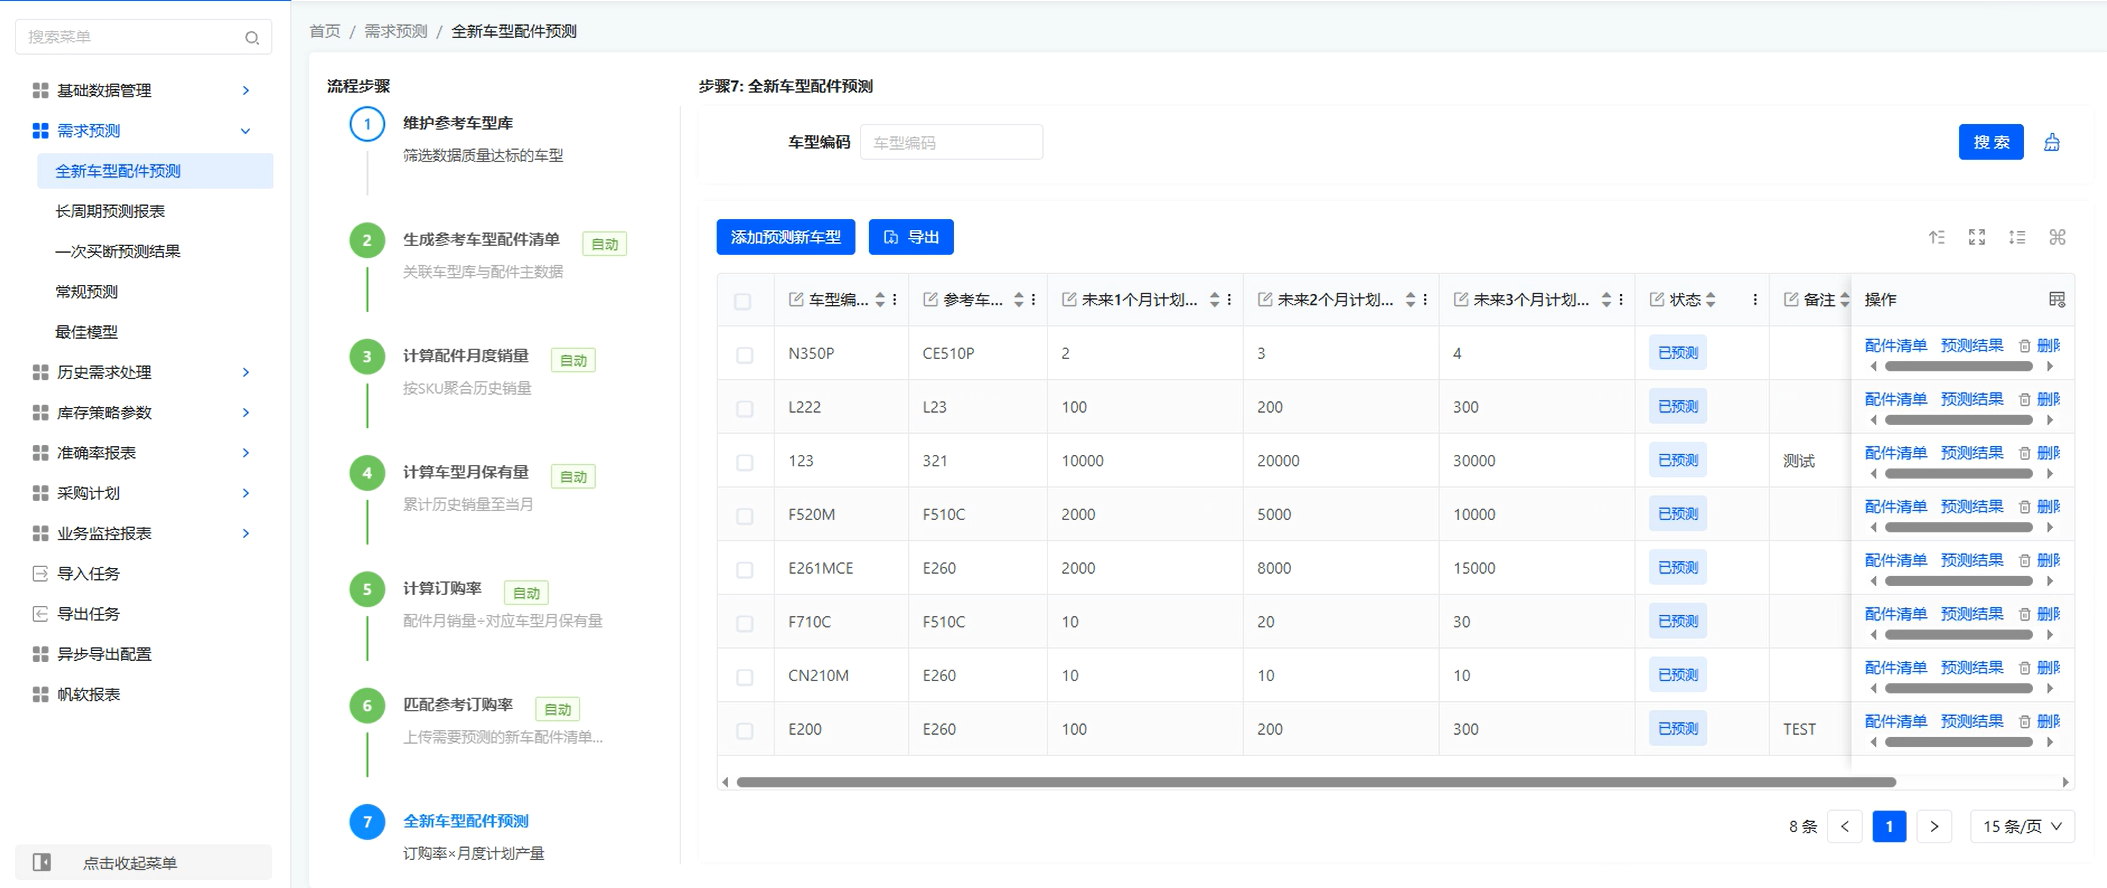This screenshot has height=888, width=2107.
Task: Go to 最佳模型 menu item
Action: [x=86, y=332]
